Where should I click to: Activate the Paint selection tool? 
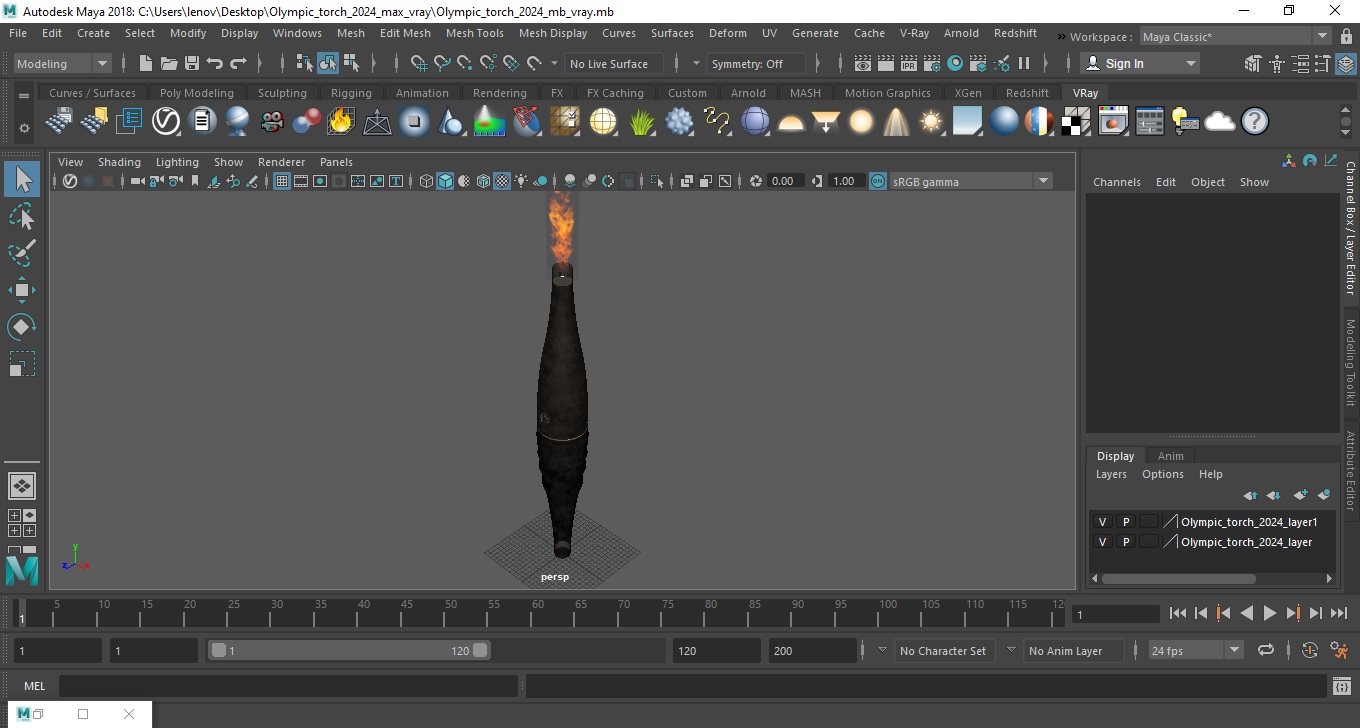22,253
